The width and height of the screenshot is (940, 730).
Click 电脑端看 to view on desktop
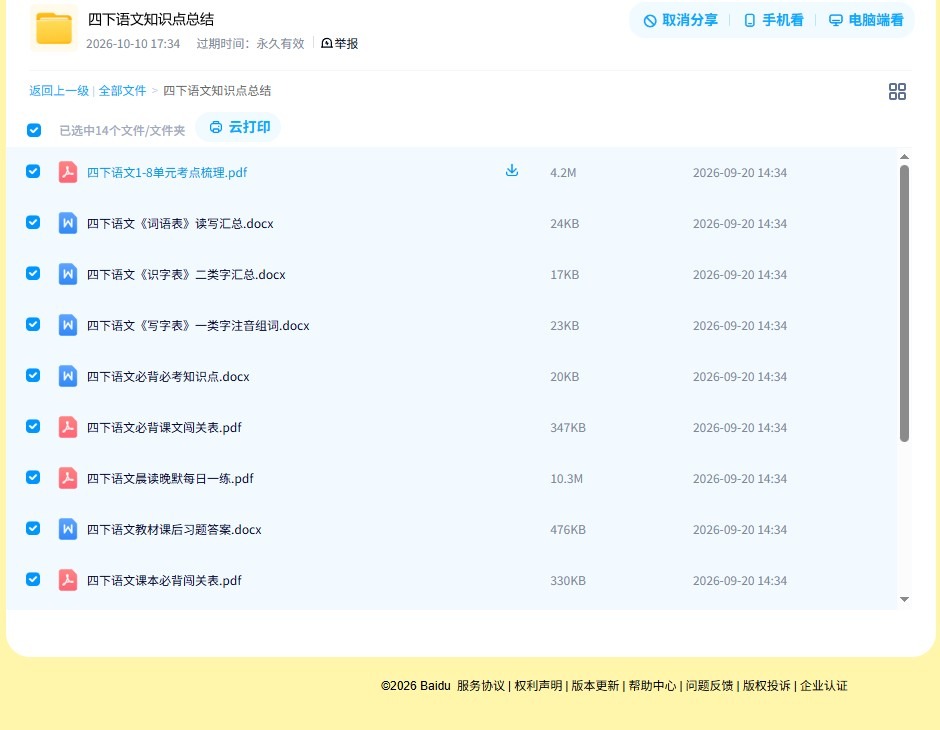(x=866, y=20)
